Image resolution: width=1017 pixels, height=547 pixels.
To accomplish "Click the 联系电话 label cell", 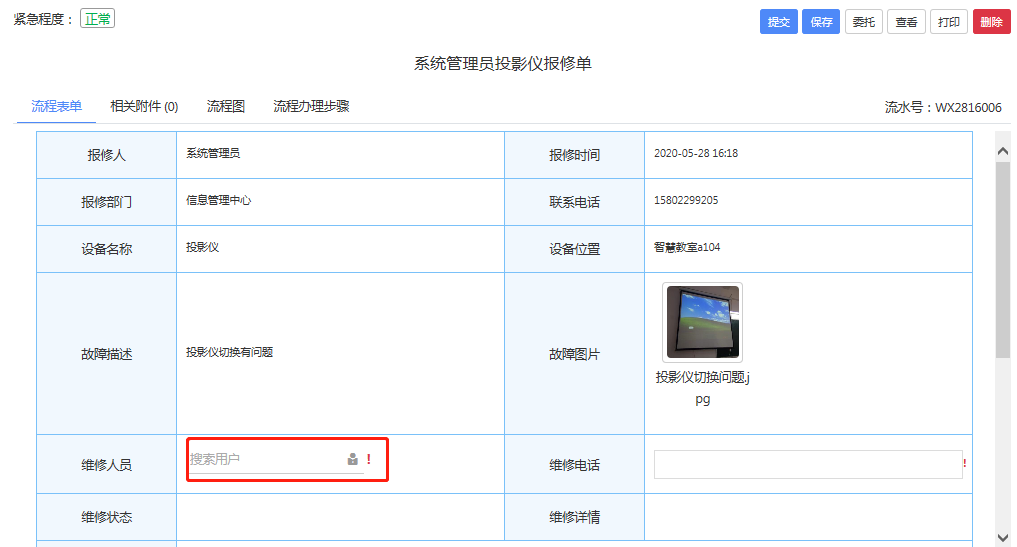I will point(575,202).
